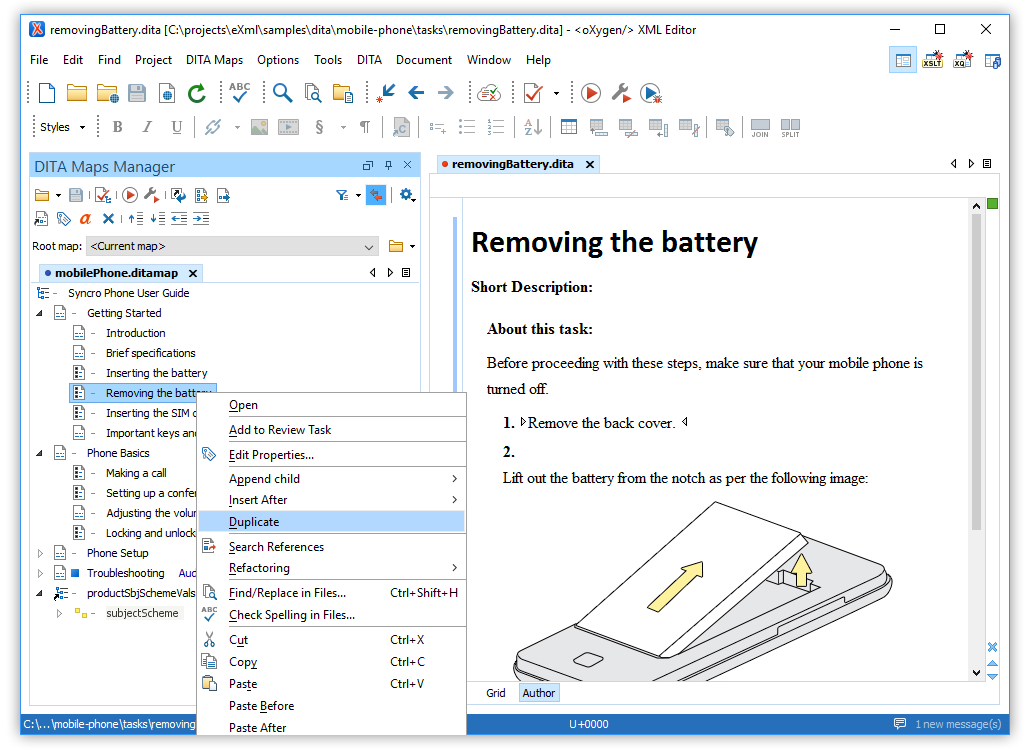Expand the Troubleshooting node

40,573
